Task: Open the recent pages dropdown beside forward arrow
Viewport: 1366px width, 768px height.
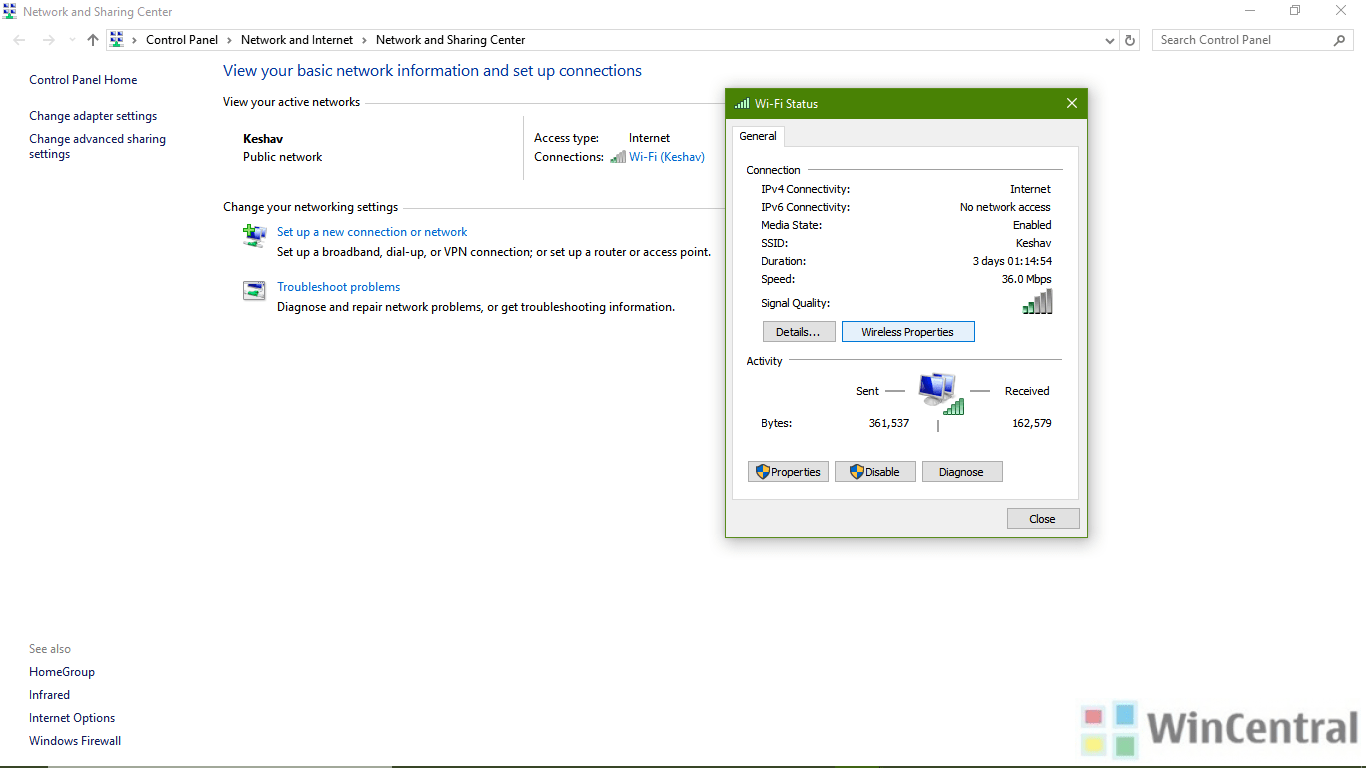Action: coord(70,40)
